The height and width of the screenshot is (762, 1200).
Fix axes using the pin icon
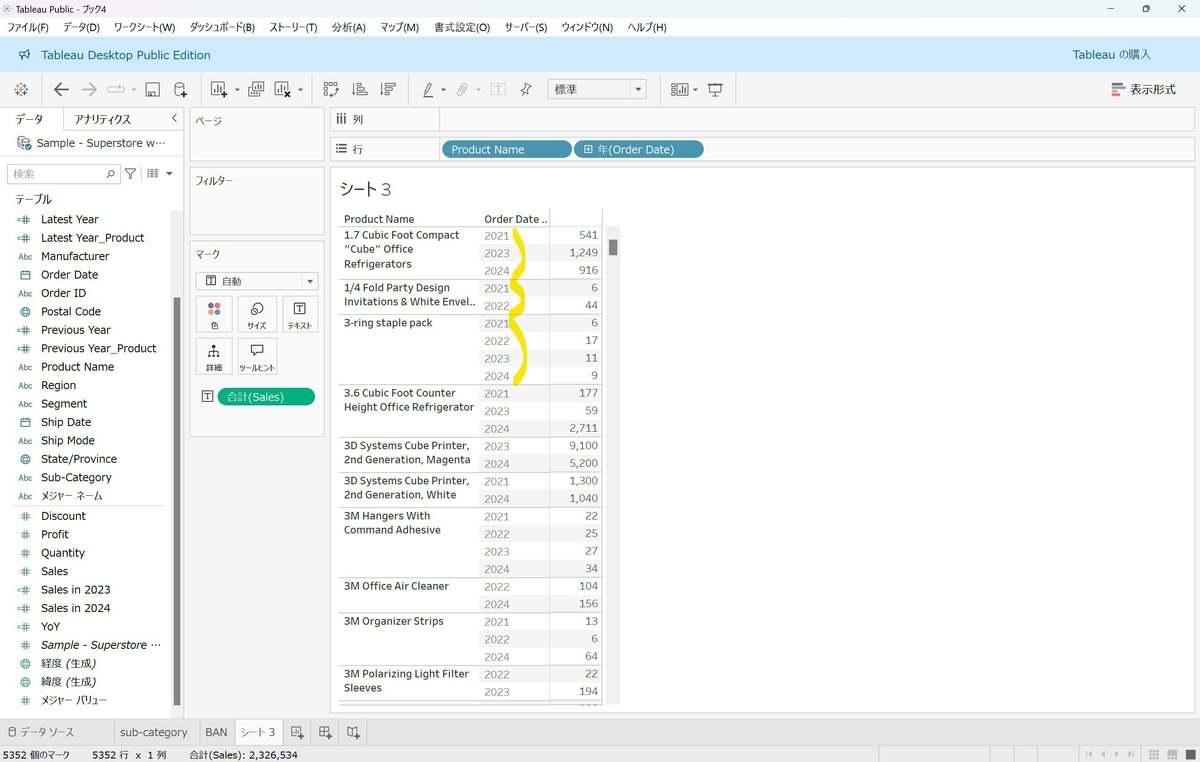[526, 90]
